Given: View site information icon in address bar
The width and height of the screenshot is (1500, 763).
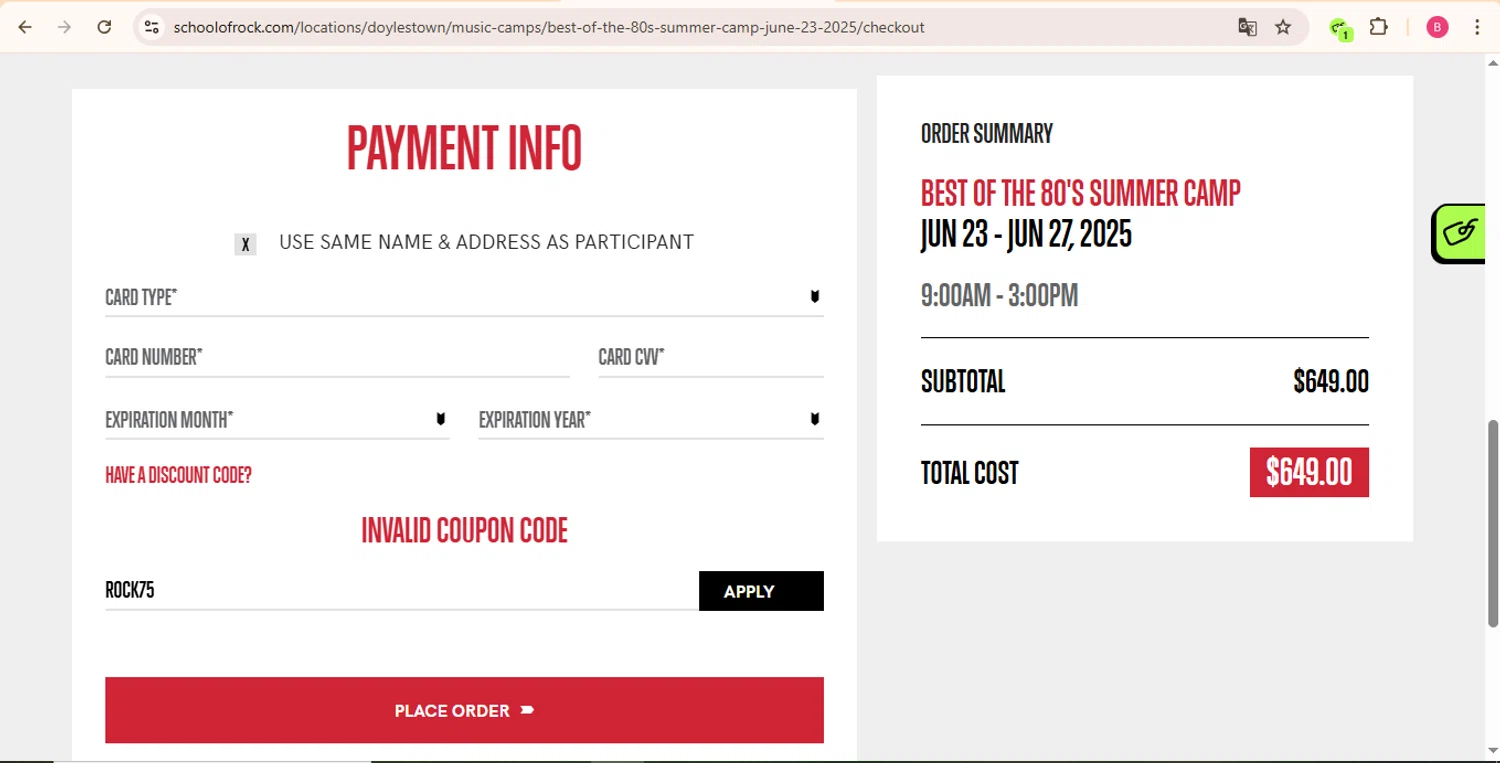Looking at the screenshot, I should [x=152, y=27].
